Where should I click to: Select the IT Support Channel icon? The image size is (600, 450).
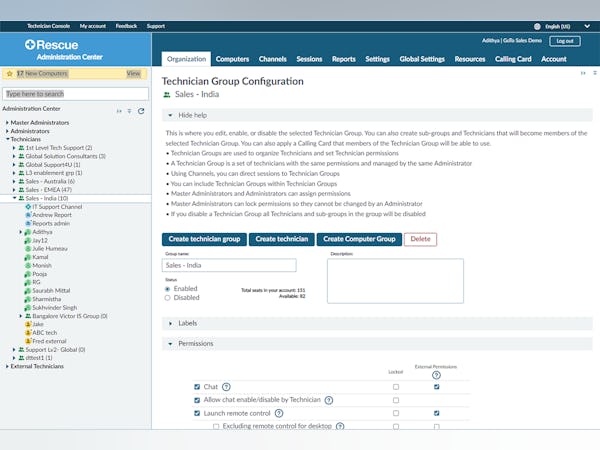(28, 207)
